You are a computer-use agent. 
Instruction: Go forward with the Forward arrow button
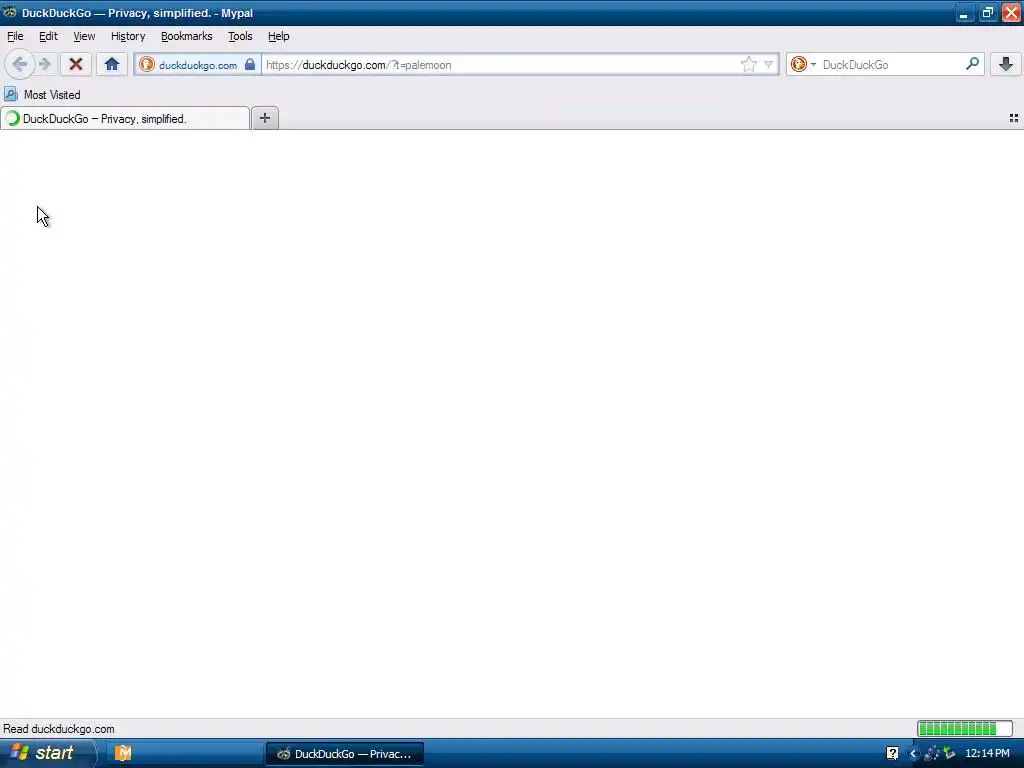pyautogui.click(x=45, y=64)
